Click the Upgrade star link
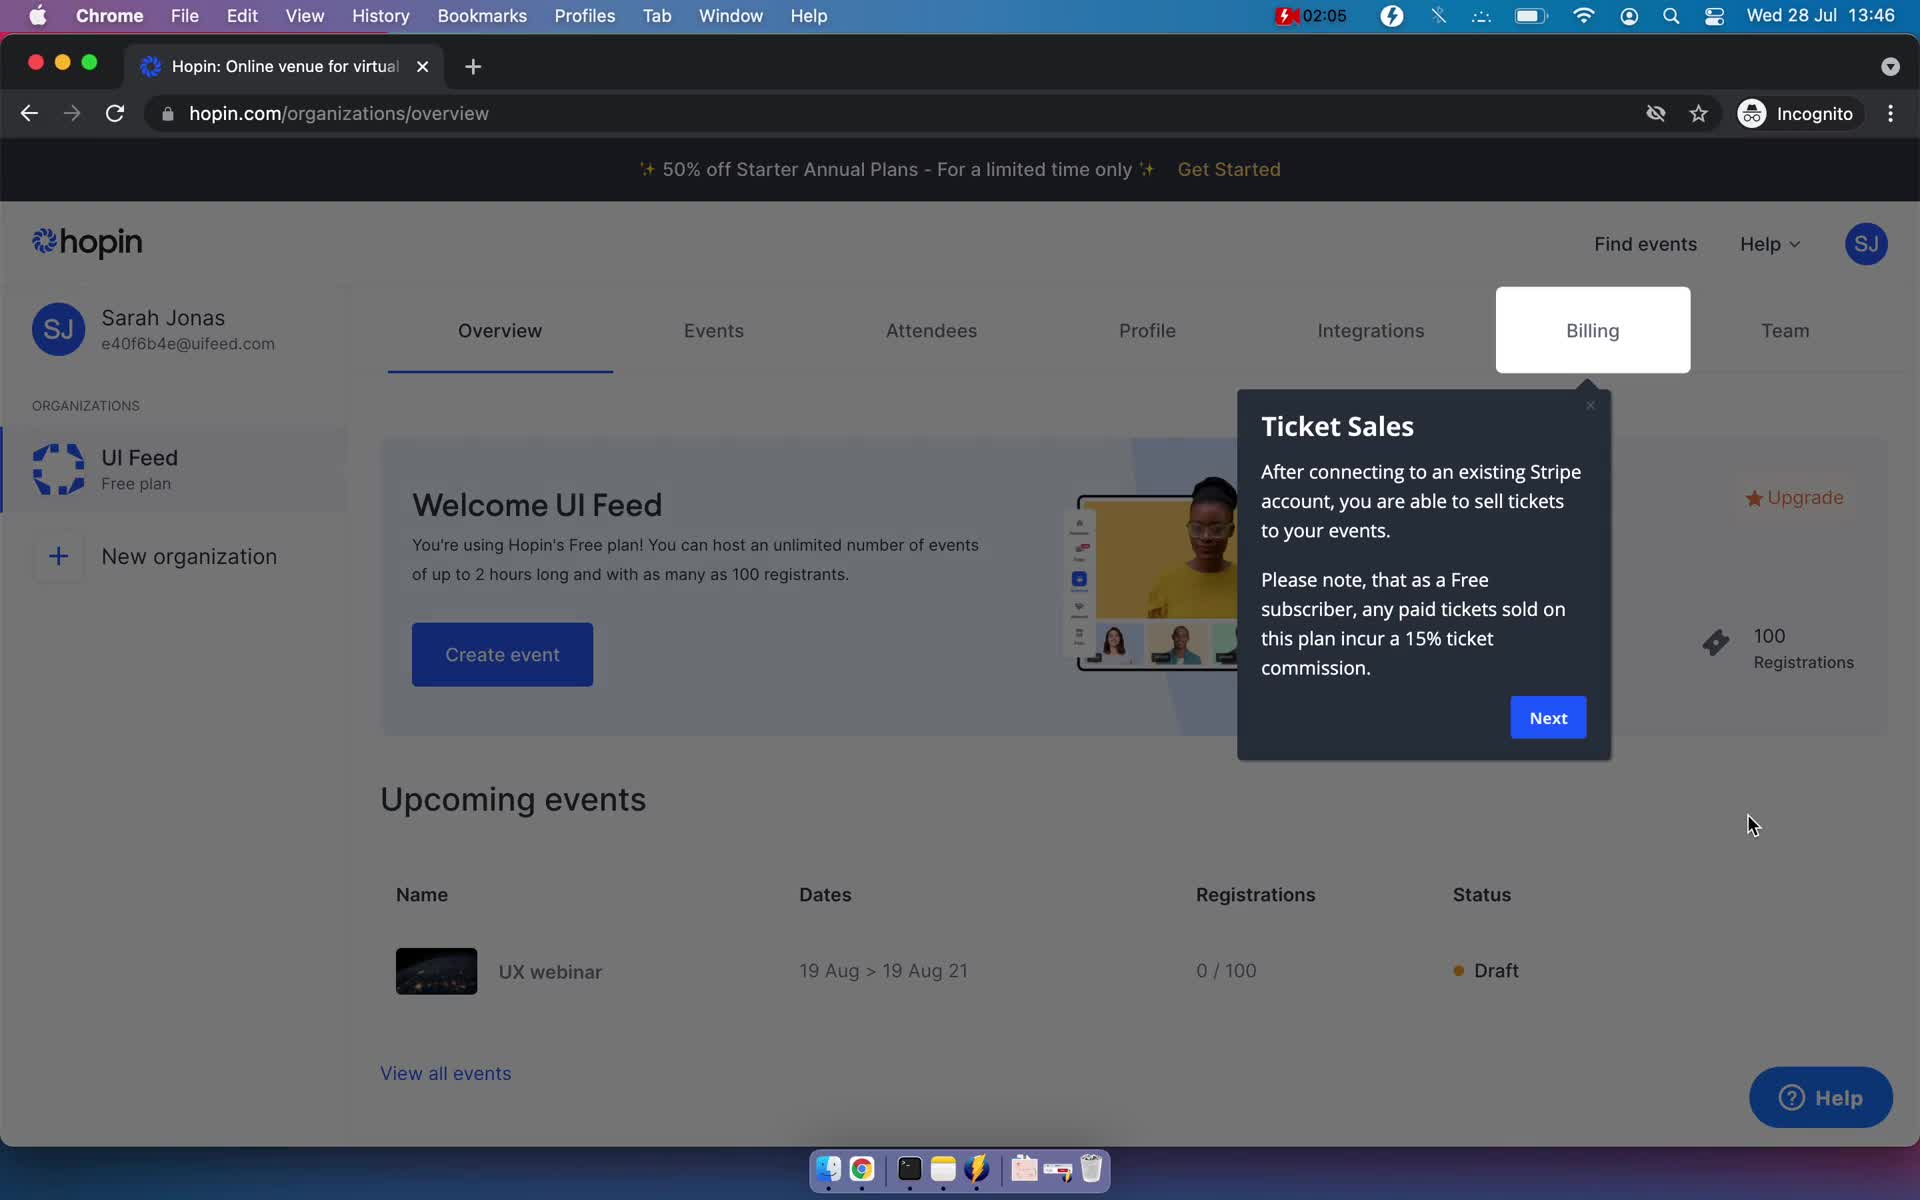Screen dimensions: 1920x1200 click(x=1794, y=498)
